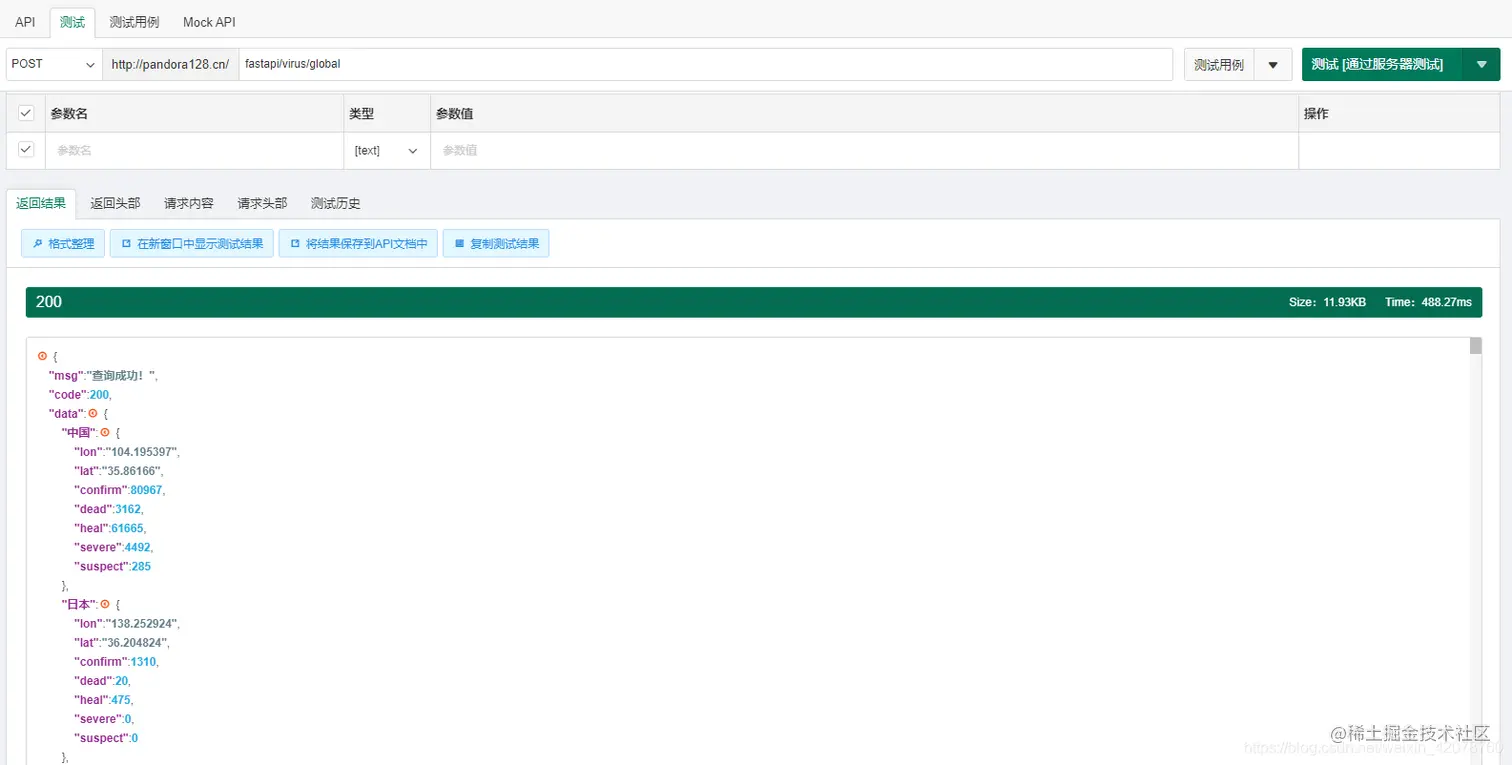Click the Time: 488.27ms text
Screen dimensions: 1512x765
click(1428, 302)
